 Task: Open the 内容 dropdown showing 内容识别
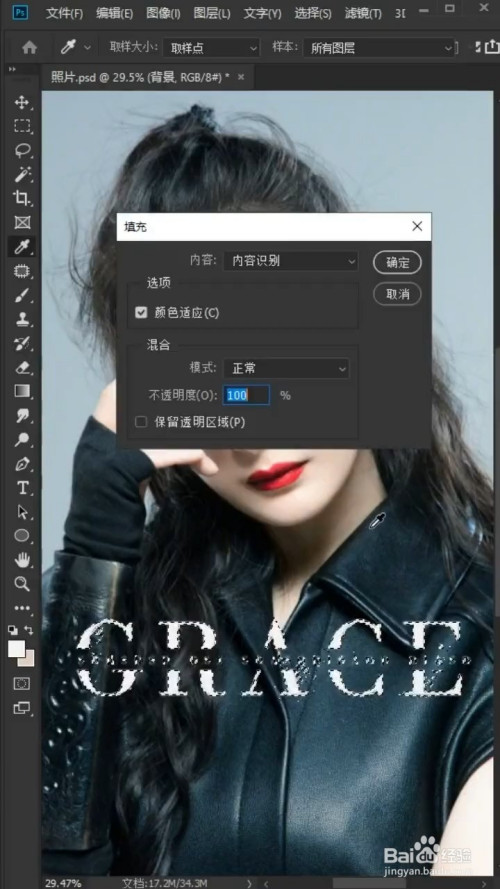(291, 261)
